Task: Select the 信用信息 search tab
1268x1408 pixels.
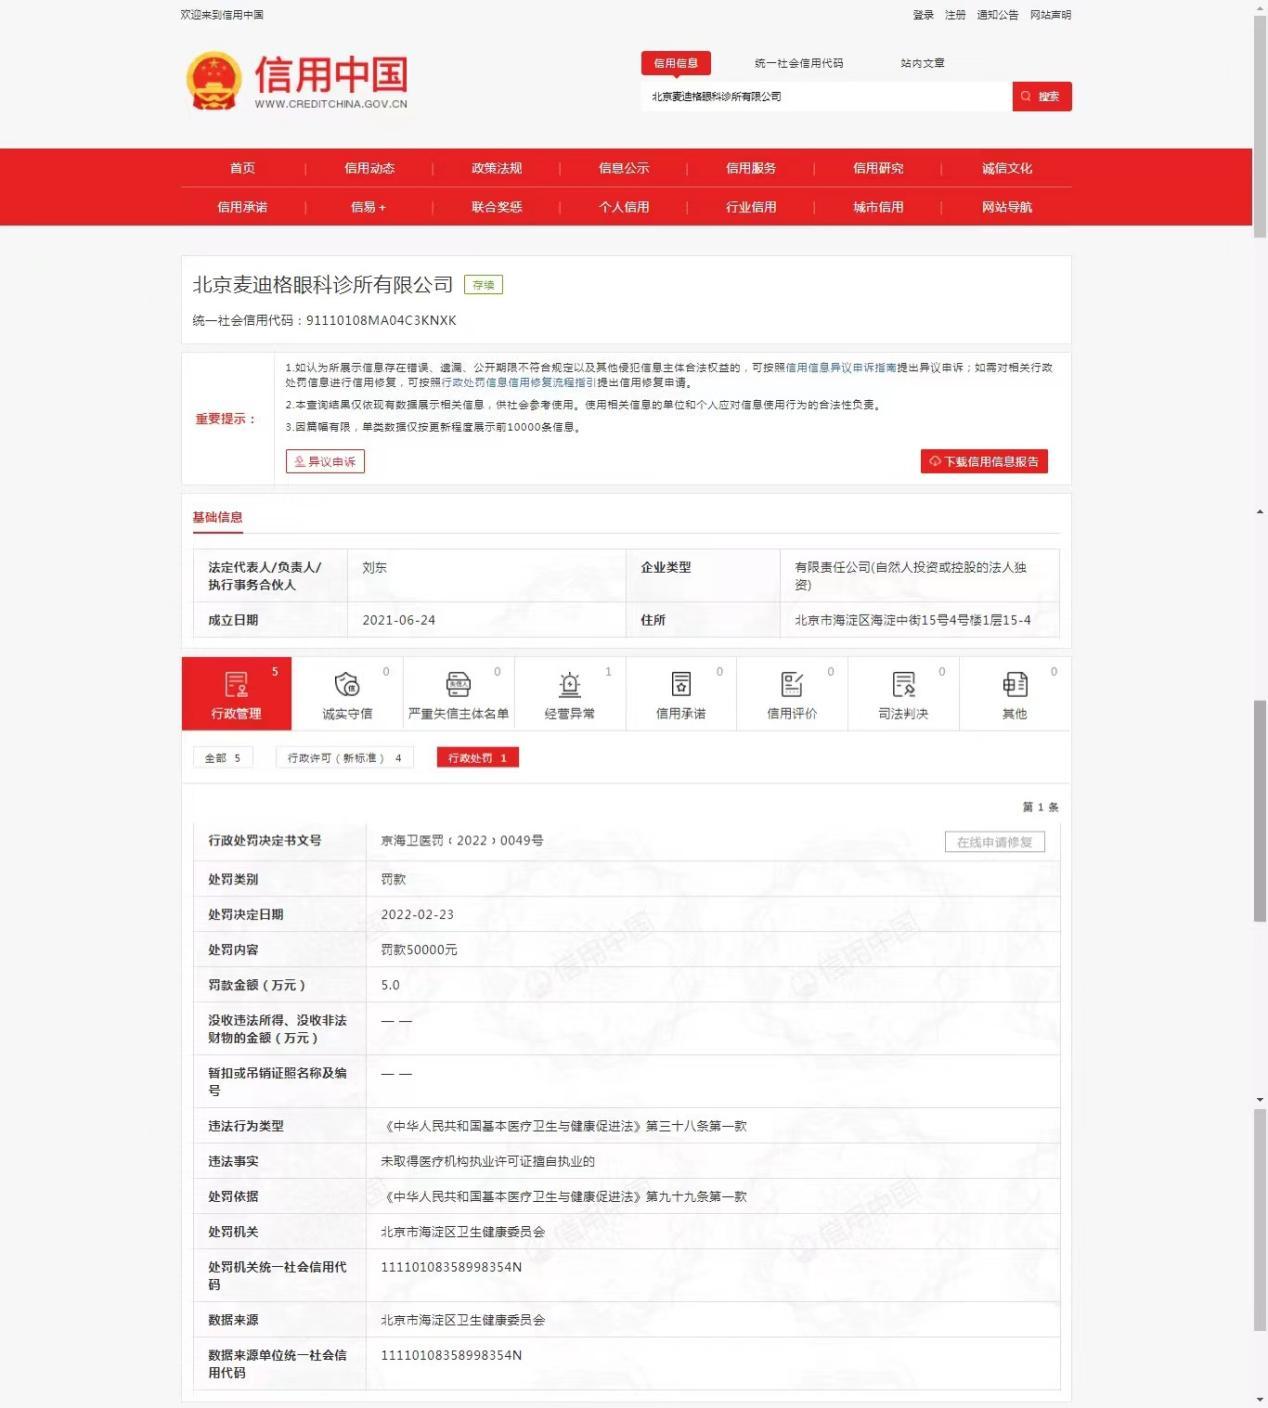Action: 676,63
